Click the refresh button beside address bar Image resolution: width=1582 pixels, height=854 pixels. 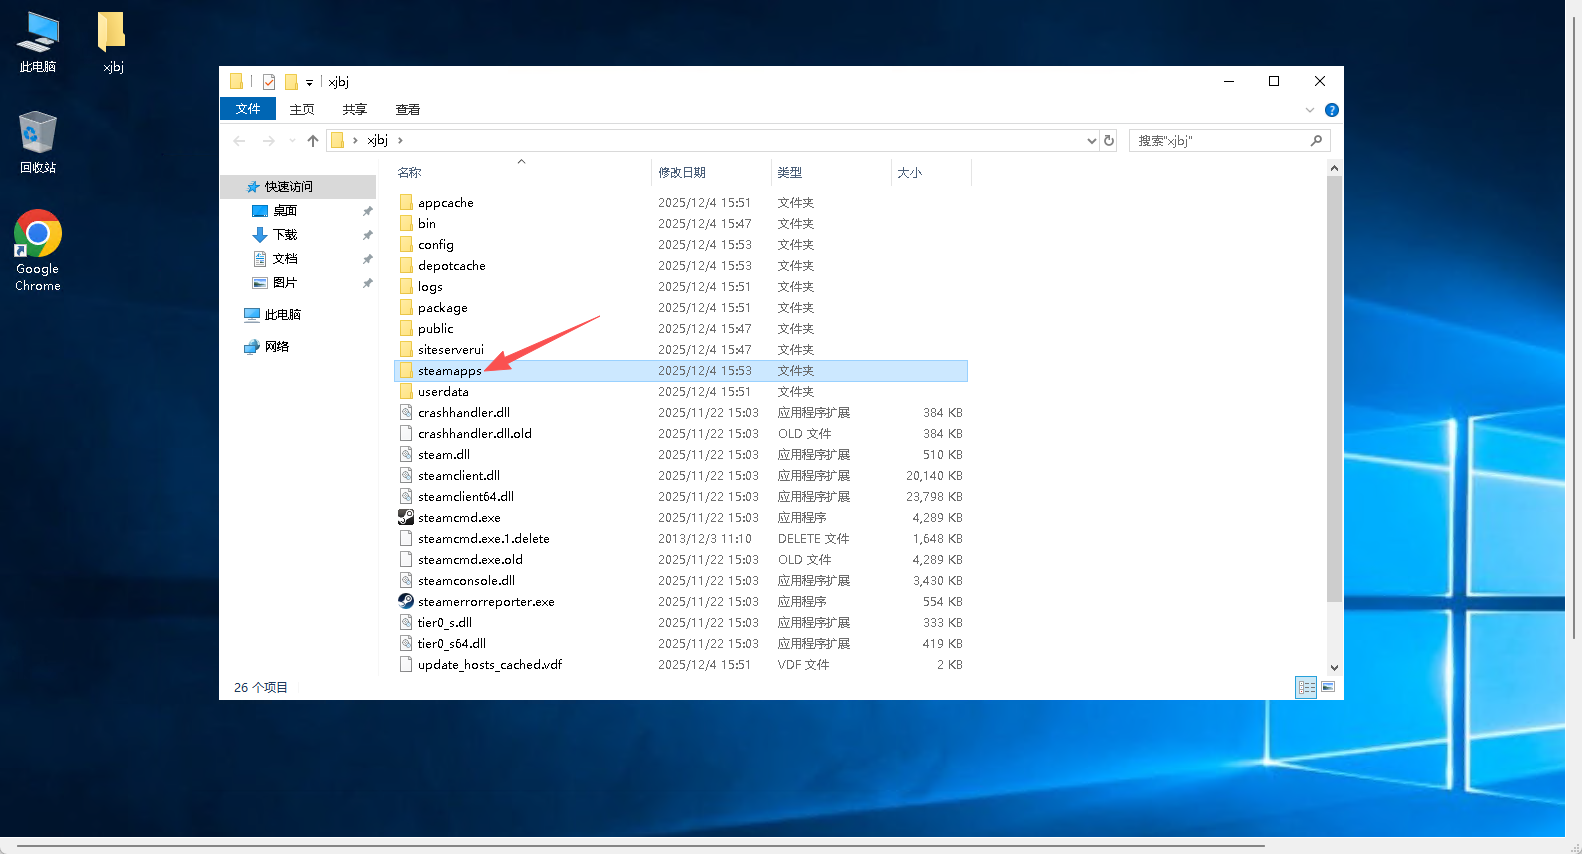coord(1108,141)
